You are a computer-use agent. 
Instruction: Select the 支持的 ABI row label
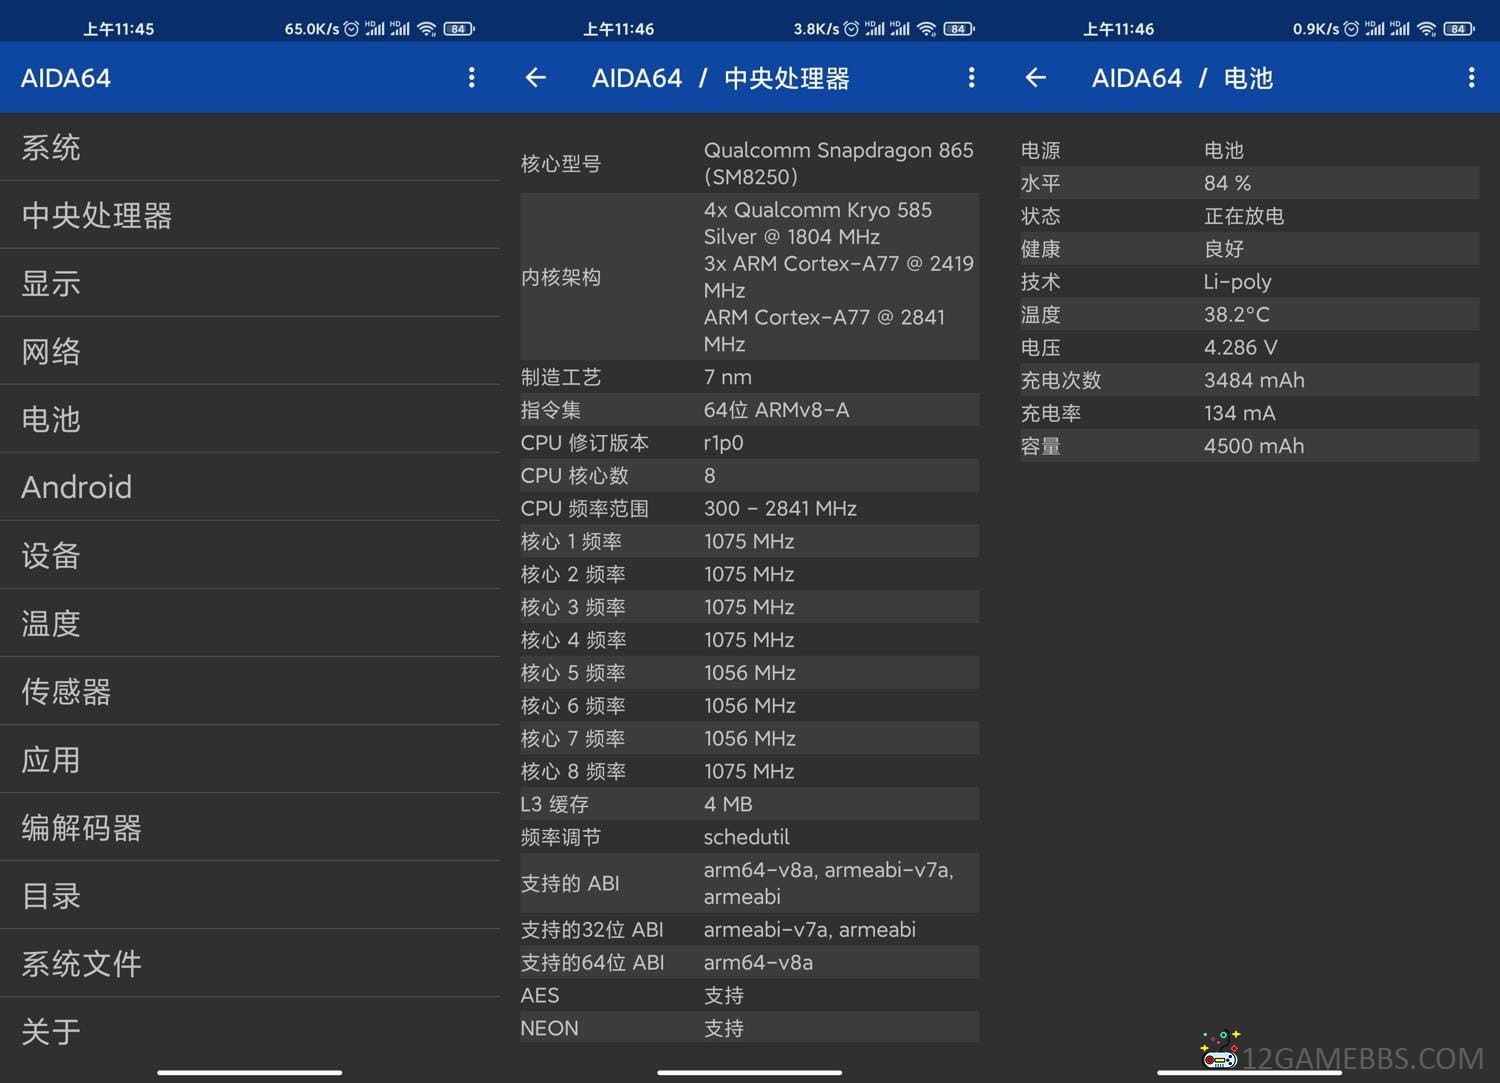click(570, 883)
